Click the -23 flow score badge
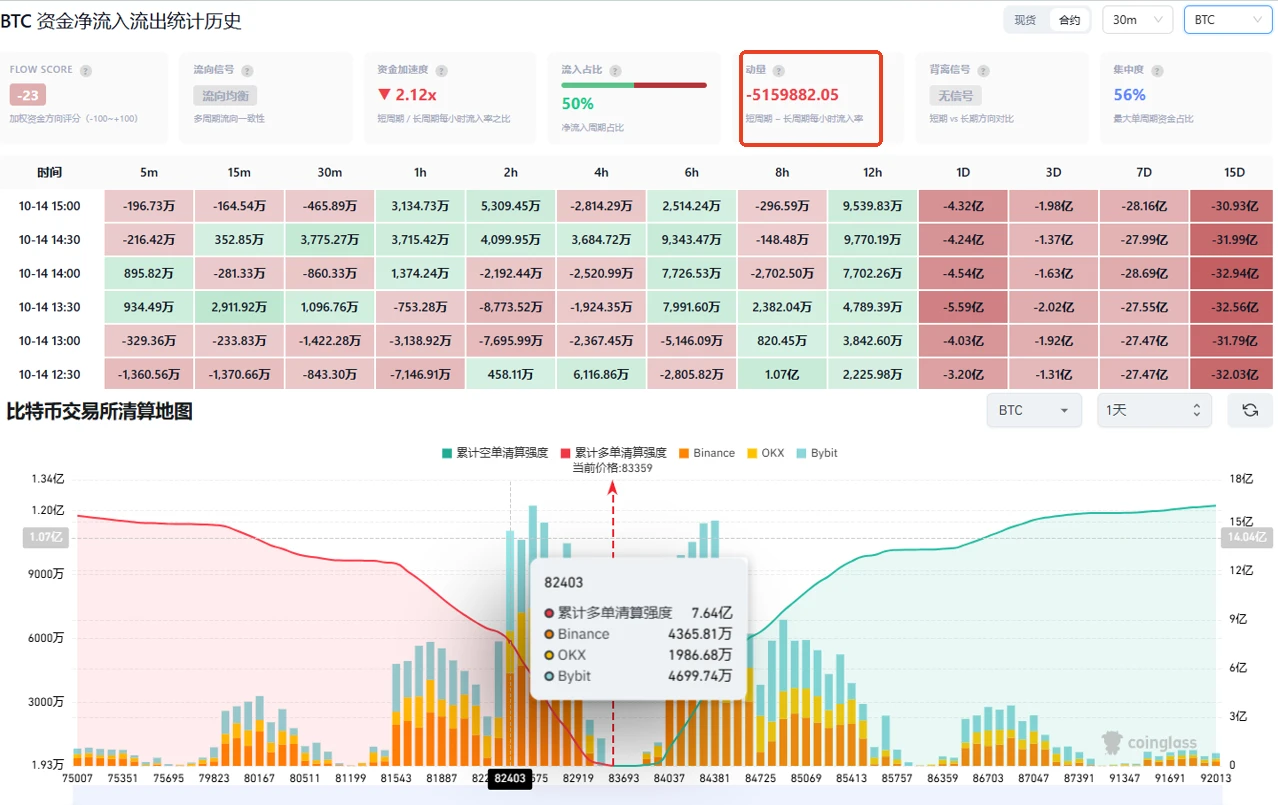The image size is (1278, 805). coord(28,95)
